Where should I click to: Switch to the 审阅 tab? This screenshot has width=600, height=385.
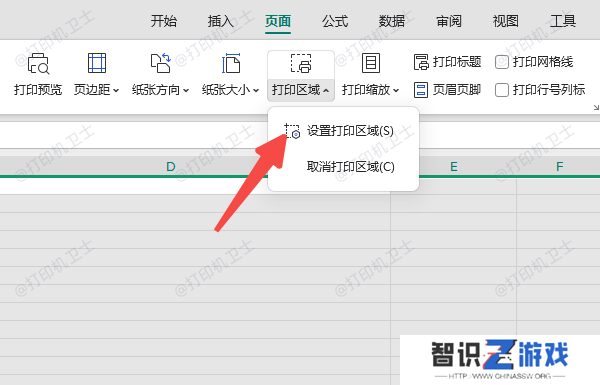click(449, 21)
